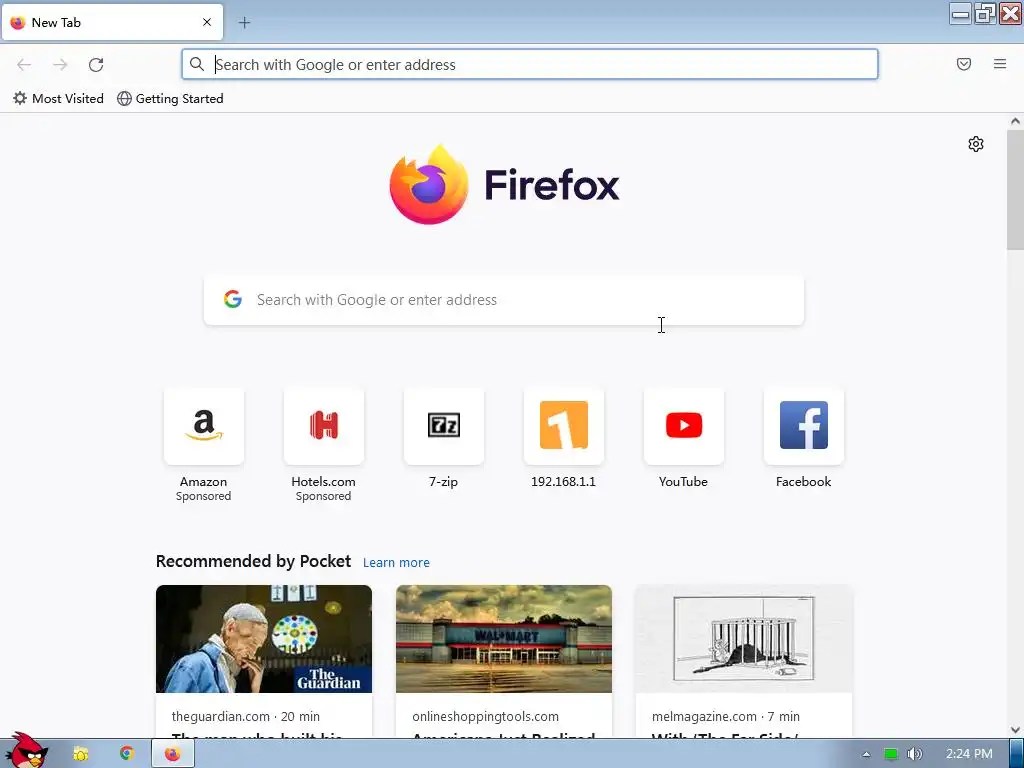Open the Walmart article thumbnail

(504, 639)
